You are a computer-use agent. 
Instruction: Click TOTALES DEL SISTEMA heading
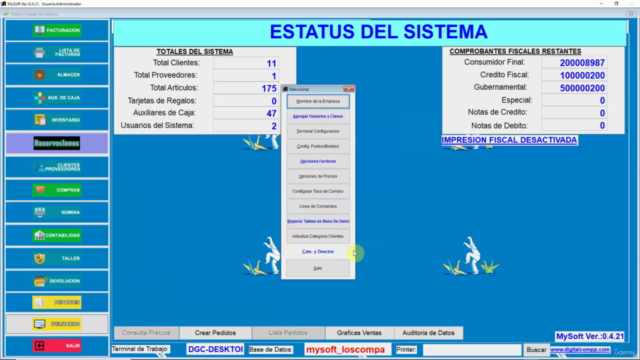pos(195,52)
